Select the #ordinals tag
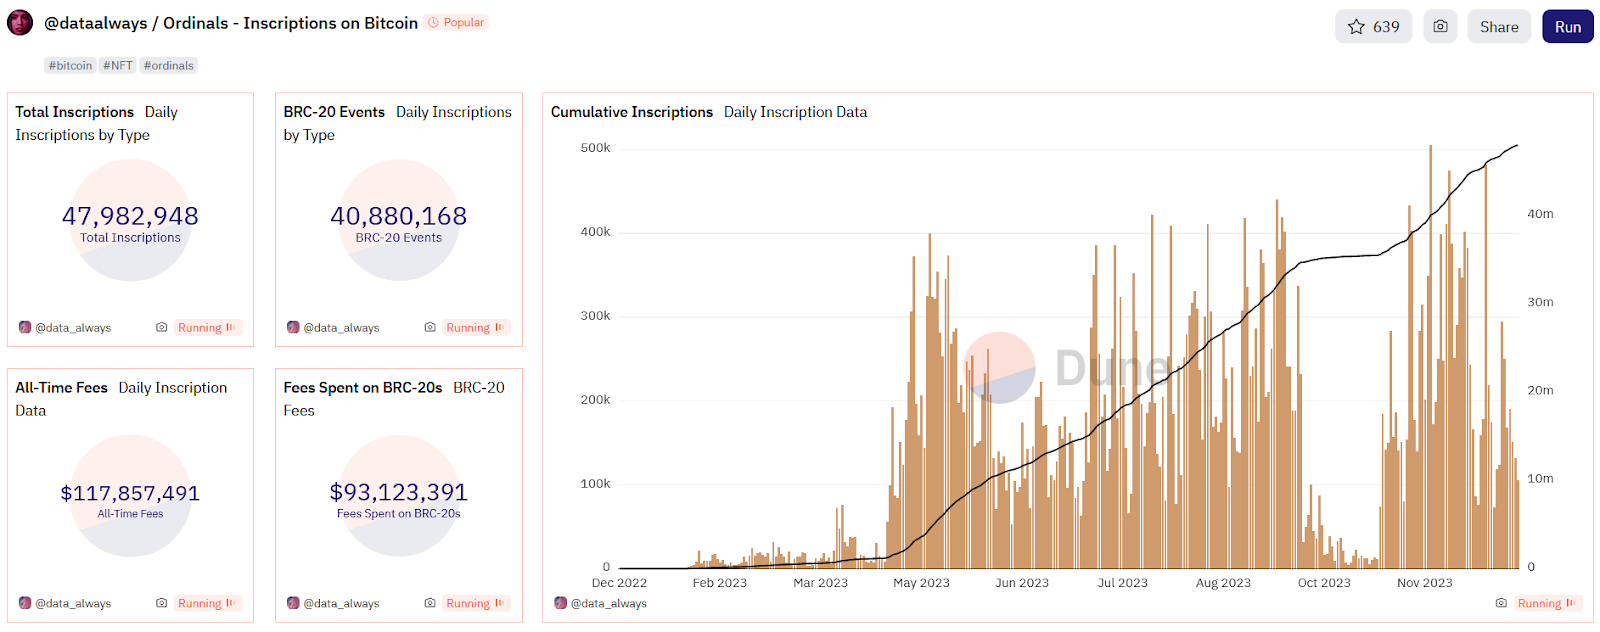The image size is (1600, 632). 168,66
